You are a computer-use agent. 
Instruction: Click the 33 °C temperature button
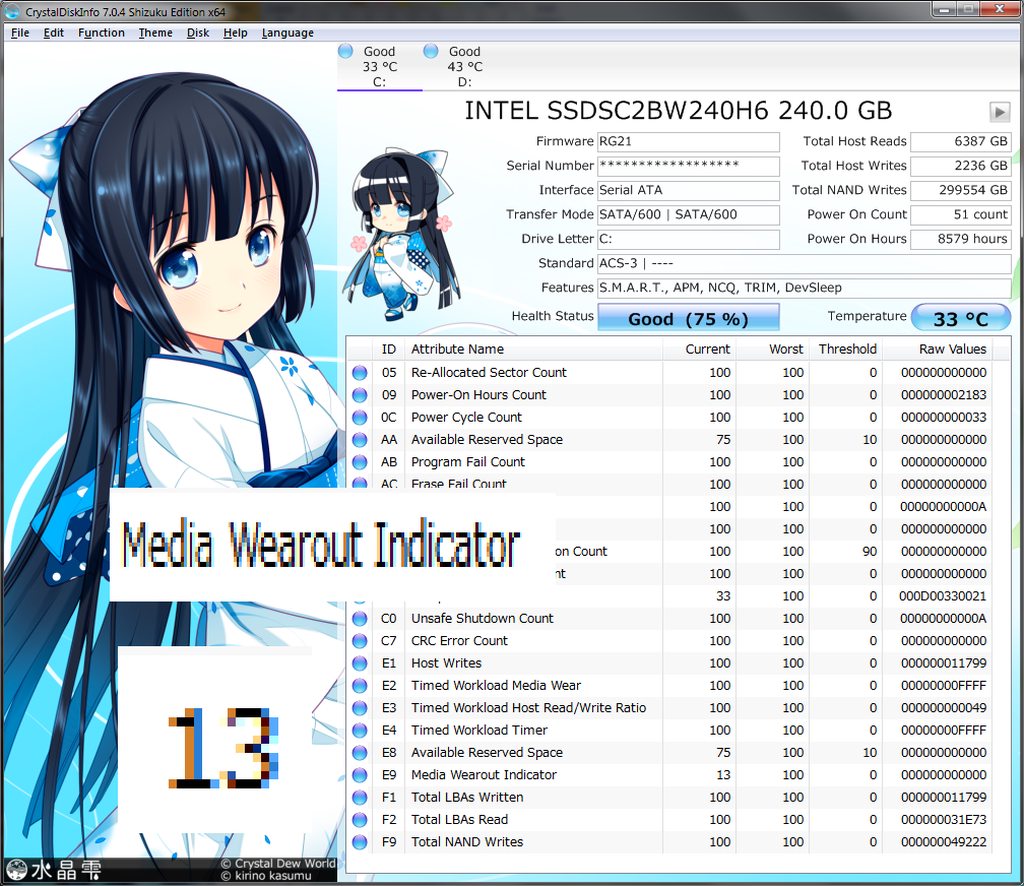pos(961,318)
